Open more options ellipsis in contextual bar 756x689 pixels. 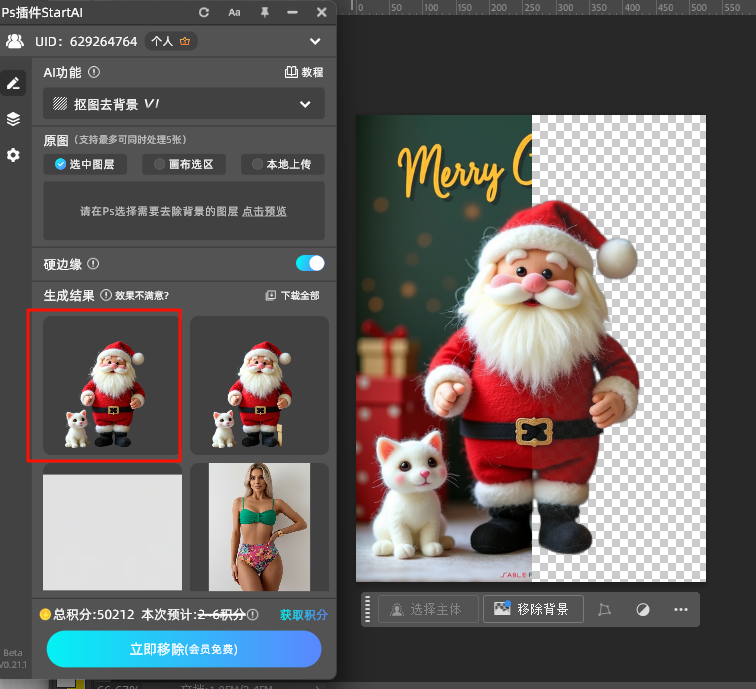(681, 609)
